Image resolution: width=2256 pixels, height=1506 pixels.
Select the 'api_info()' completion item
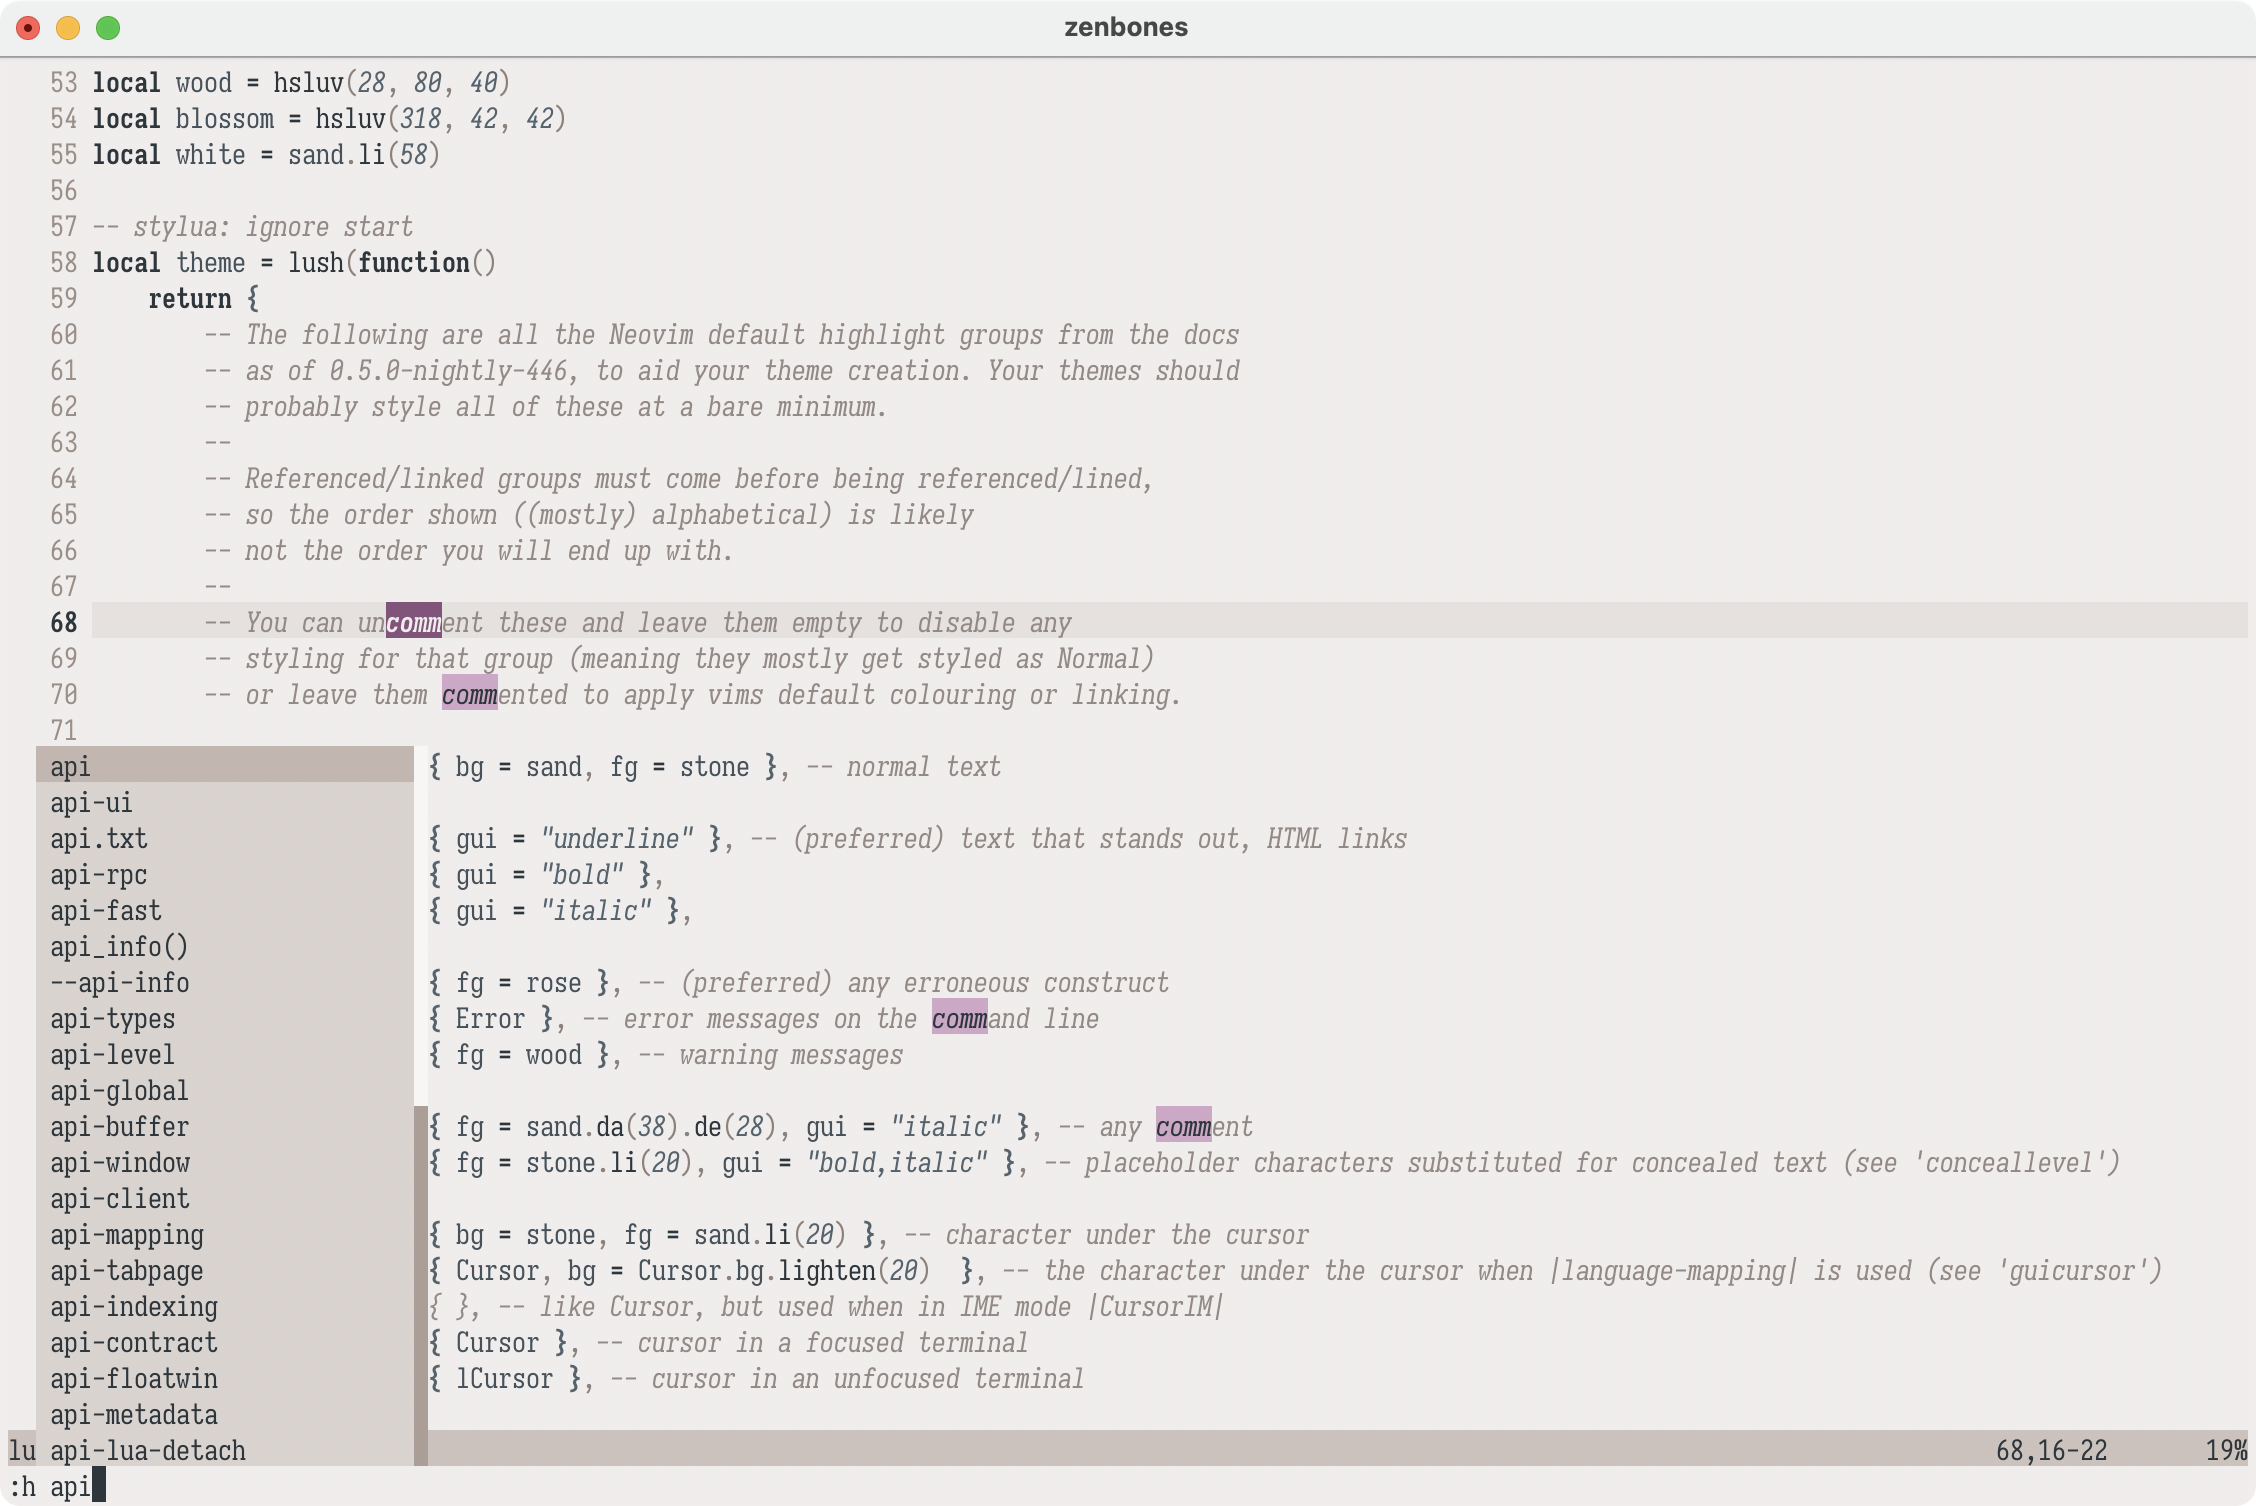click(x=119, y=947)
